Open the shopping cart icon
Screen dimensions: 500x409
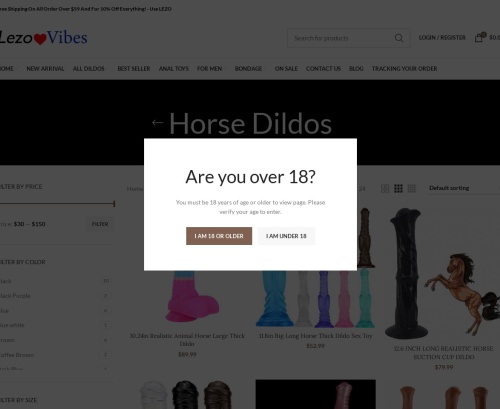tap(479, 37)
